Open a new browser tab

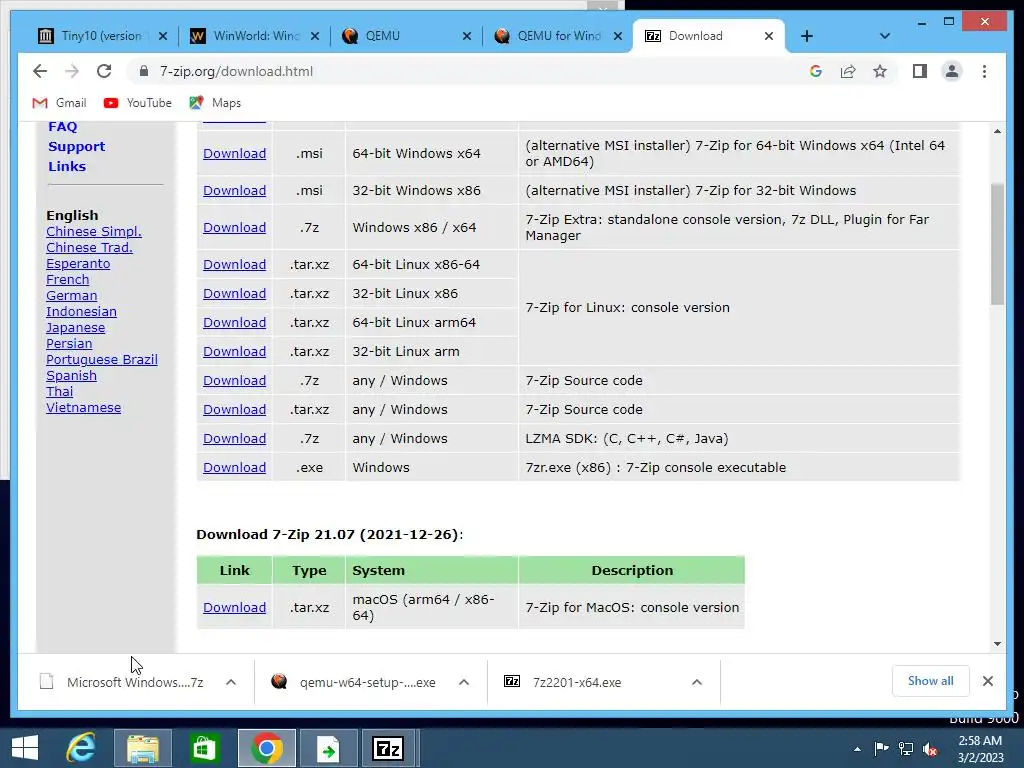[807, 36]
